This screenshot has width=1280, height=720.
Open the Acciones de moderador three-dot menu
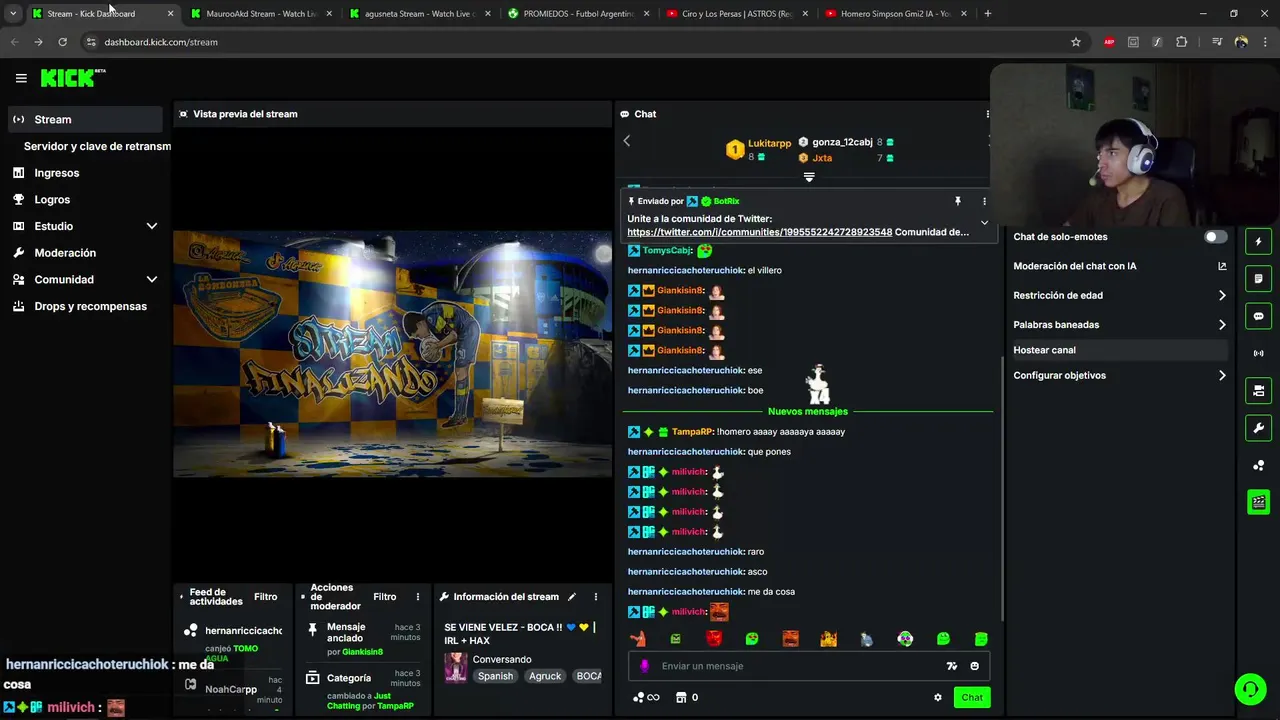[x=418, y=597]
